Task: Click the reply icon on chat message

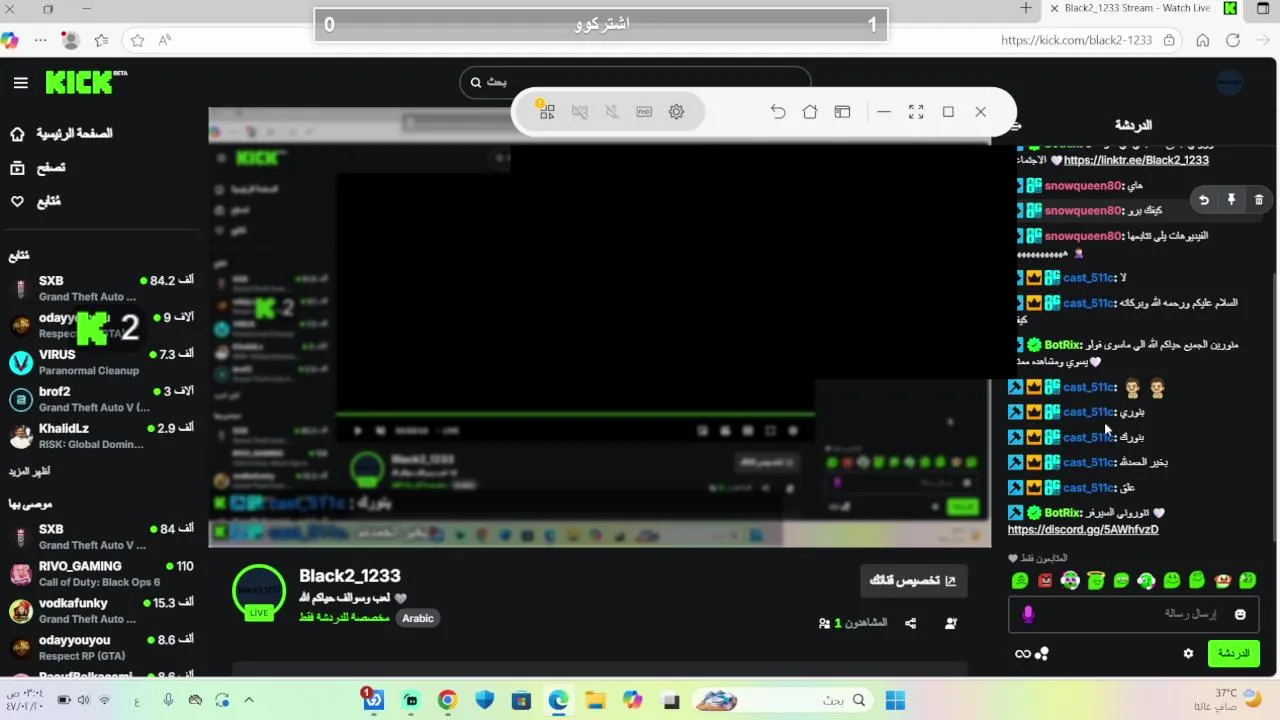Action: click(x=1204, y=200)
